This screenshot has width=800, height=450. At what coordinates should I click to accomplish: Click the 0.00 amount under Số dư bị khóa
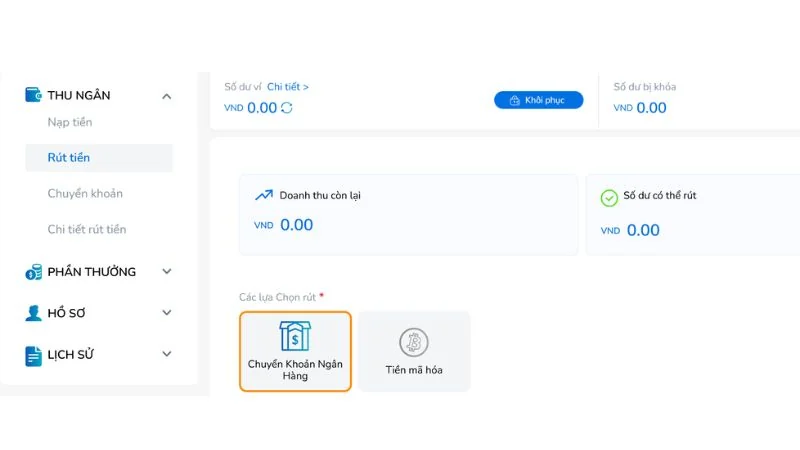(652, 108)
